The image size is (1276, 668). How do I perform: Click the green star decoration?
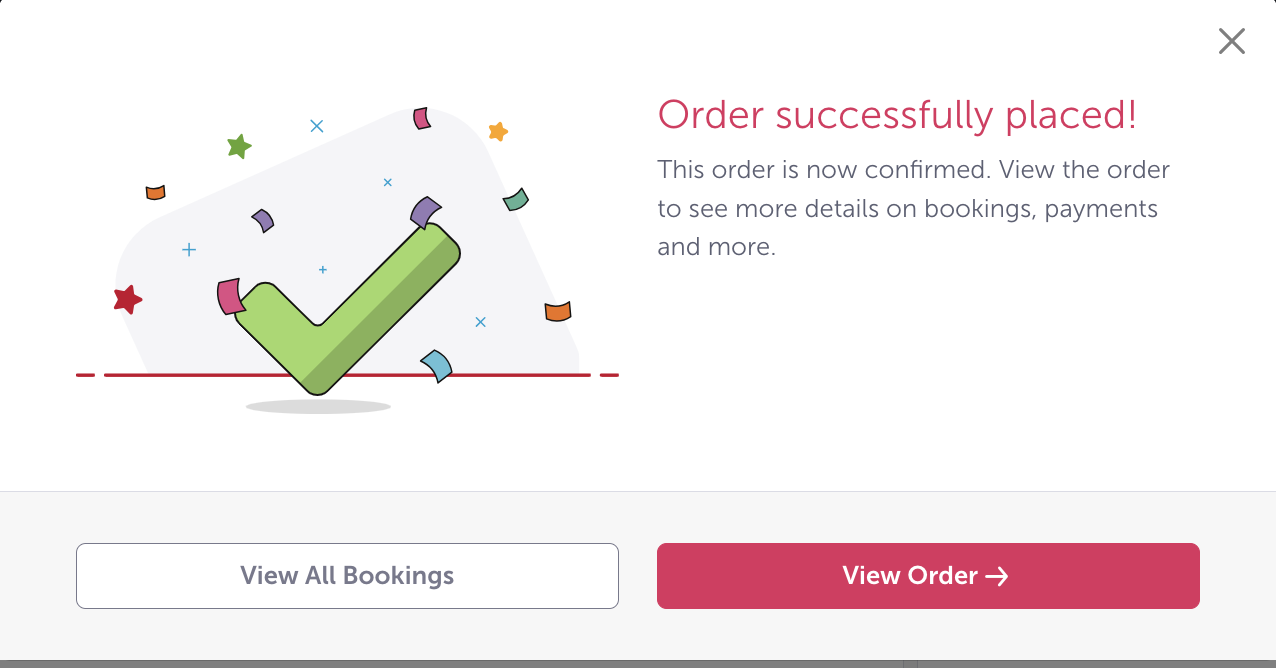tap(239, 147)
